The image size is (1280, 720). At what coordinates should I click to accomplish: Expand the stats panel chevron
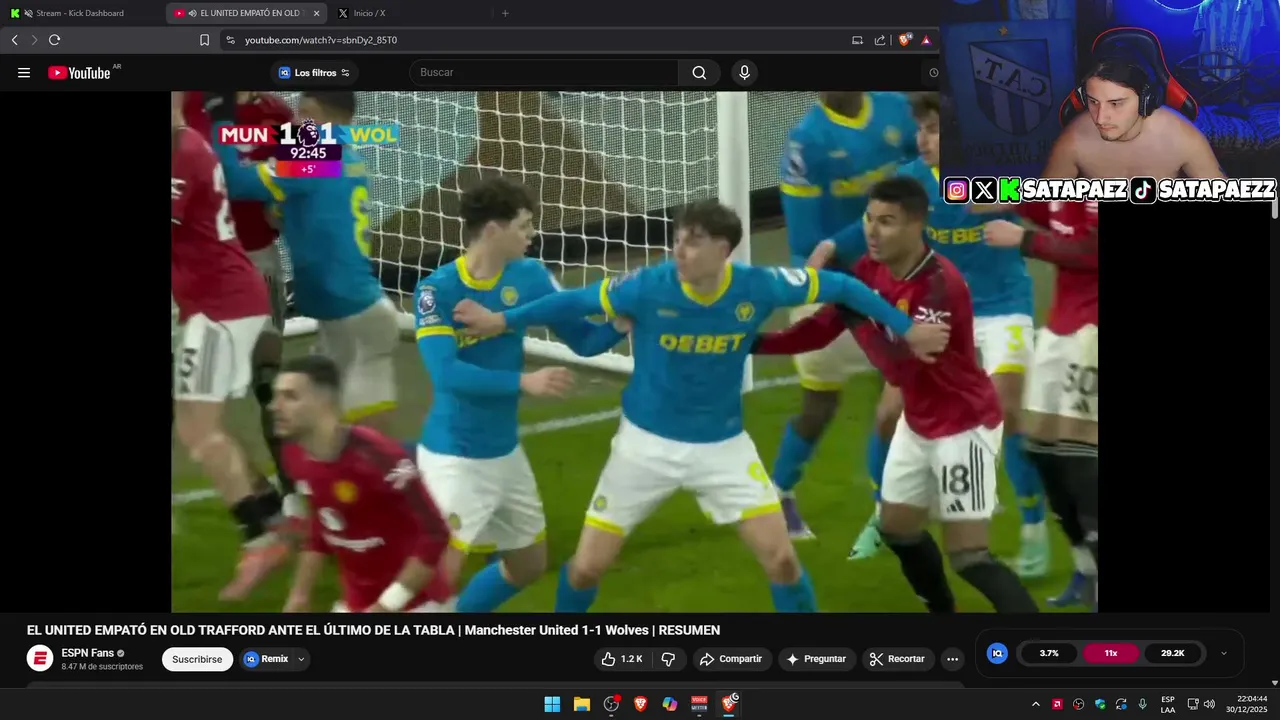pos(1224,653)
